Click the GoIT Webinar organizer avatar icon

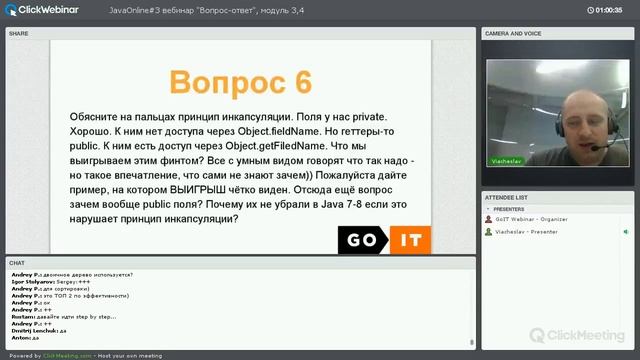[x=488, y=219]
